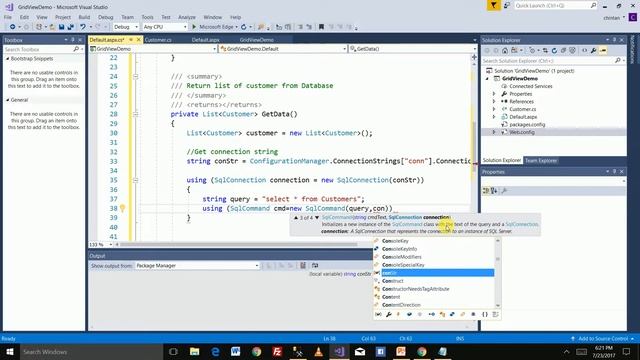
Task: Toggle the methods cube filter in IntelliSense bar
Action: tap(420, 314)
